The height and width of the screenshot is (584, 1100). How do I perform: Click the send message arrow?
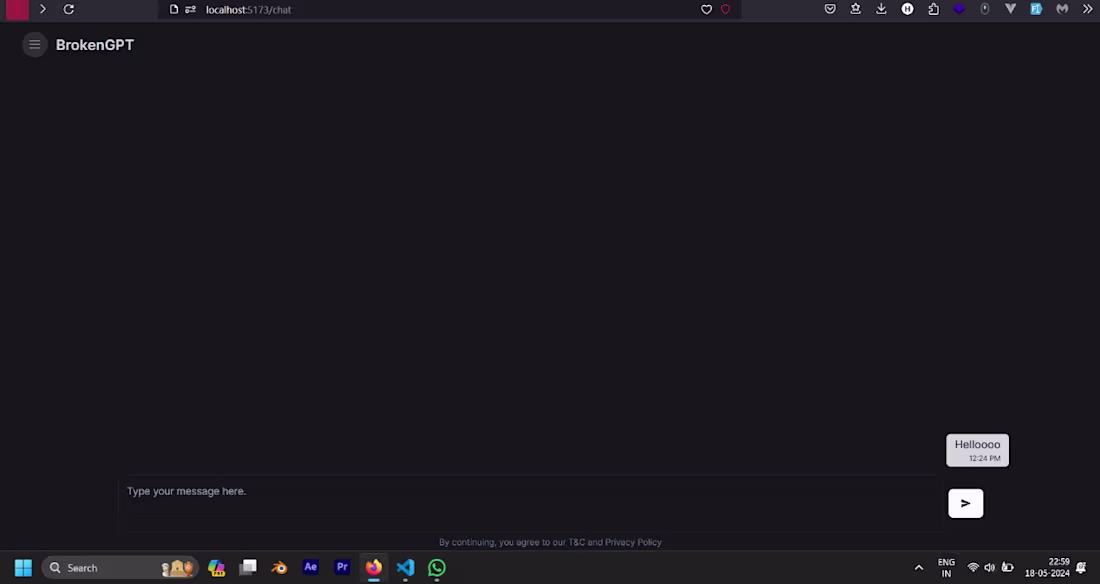point(964,503)
